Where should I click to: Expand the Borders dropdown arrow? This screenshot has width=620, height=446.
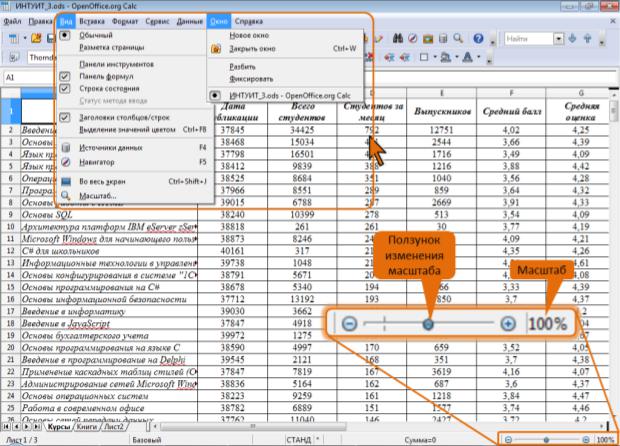click(x=435, y=57)
